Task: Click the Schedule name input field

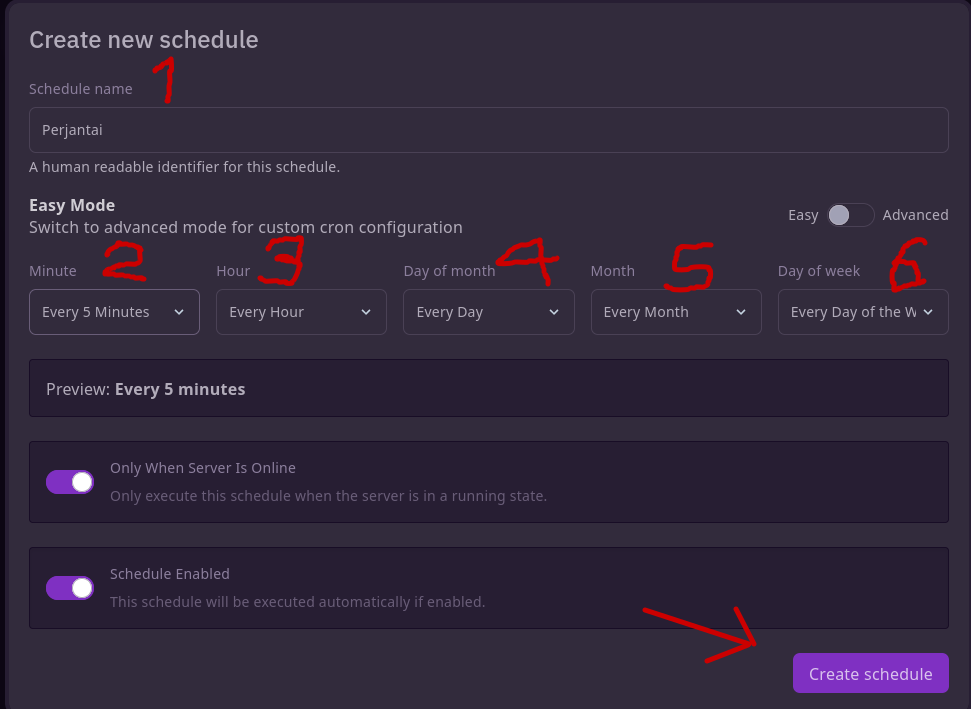Action: (488, 130)
